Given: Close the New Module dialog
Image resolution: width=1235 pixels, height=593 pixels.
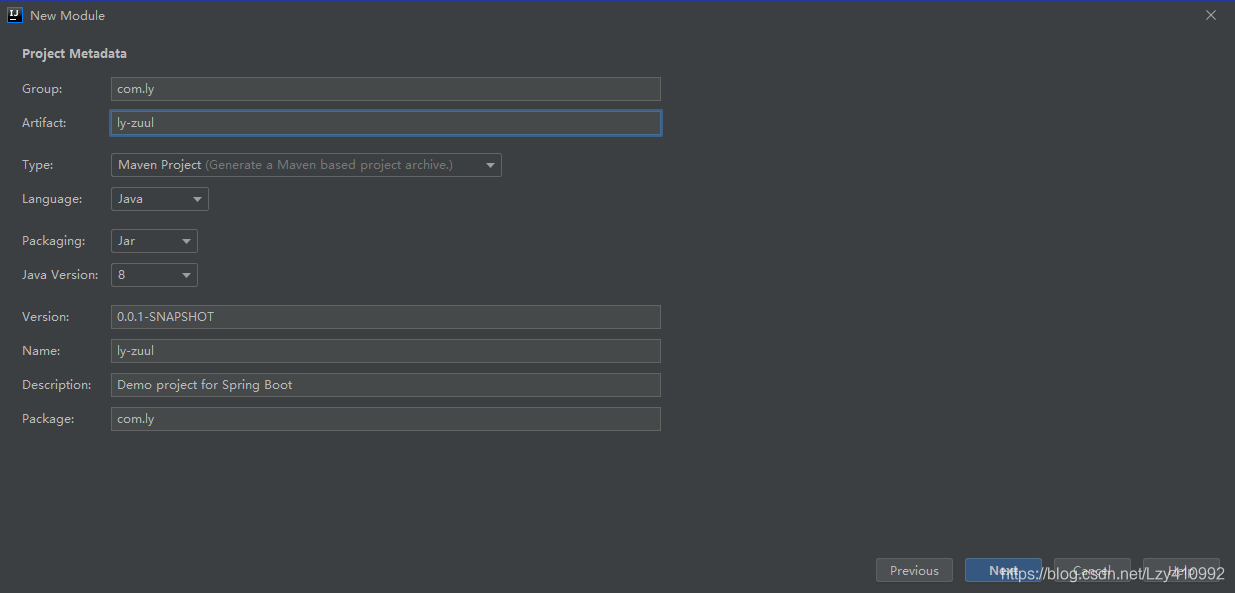Looking at the screenshot, I should point(1211,15).
